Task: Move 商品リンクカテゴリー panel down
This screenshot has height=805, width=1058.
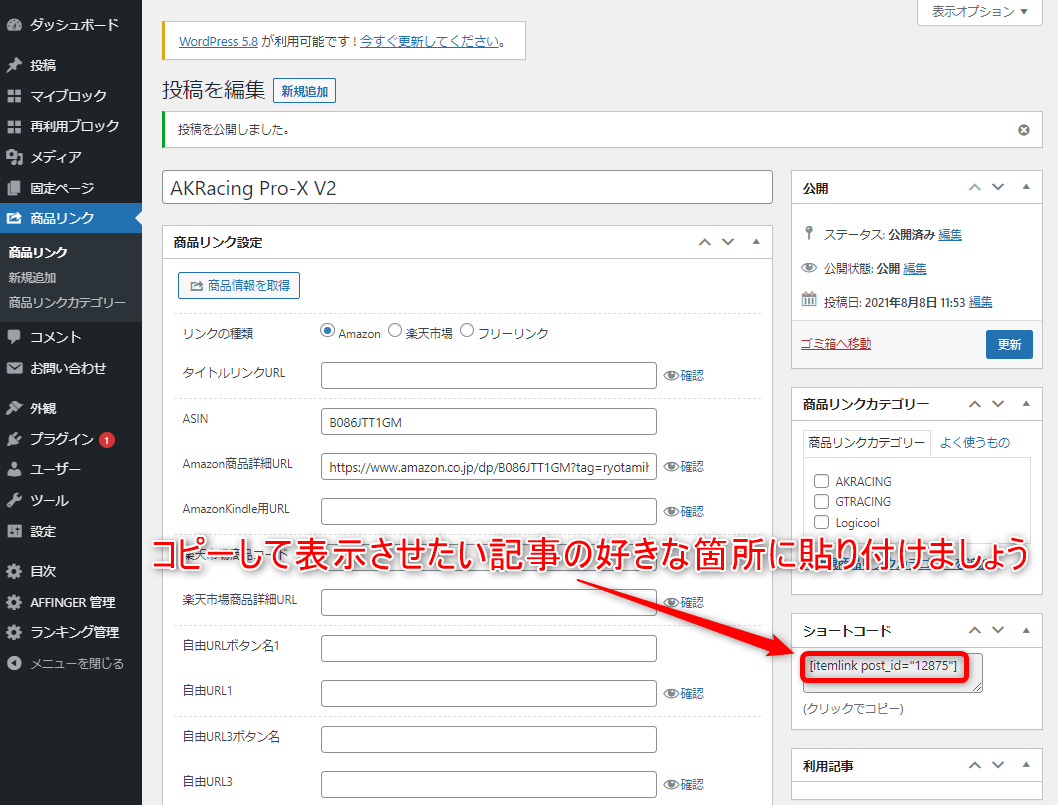Action: tap(998, 404)
